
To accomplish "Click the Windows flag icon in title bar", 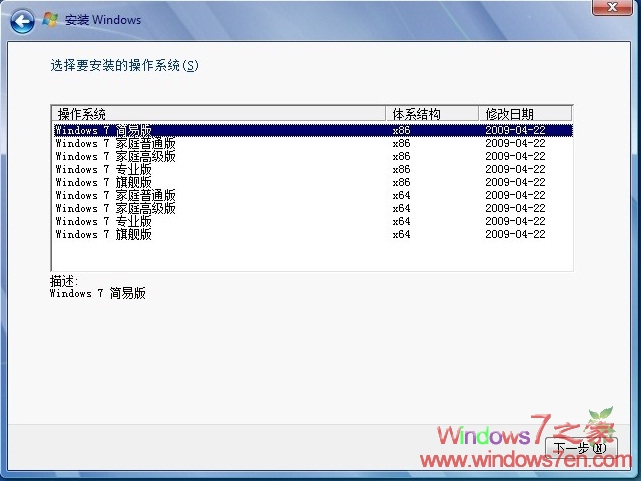I will point(50,19).
